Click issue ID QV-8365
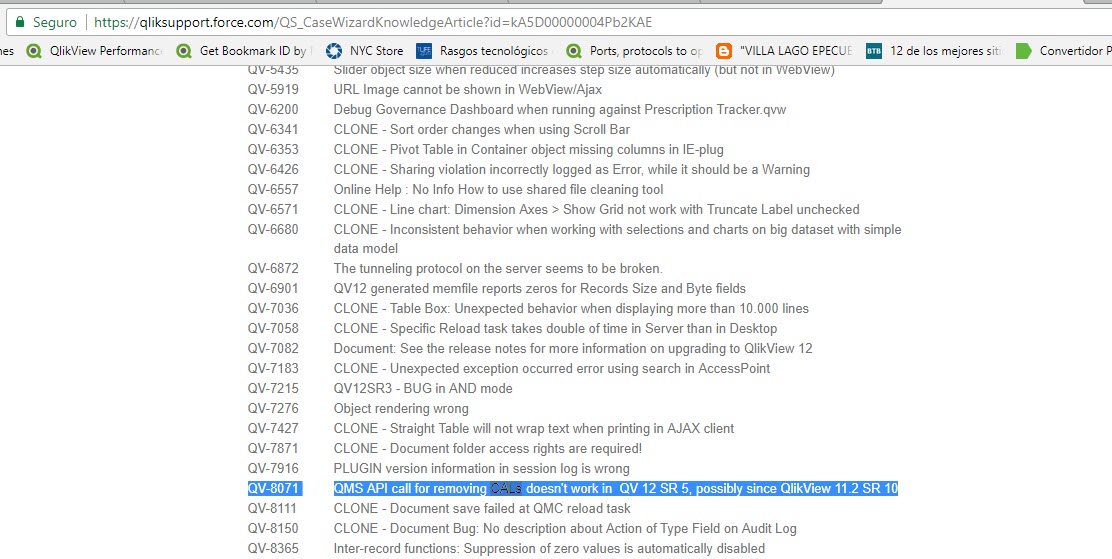 273,548
